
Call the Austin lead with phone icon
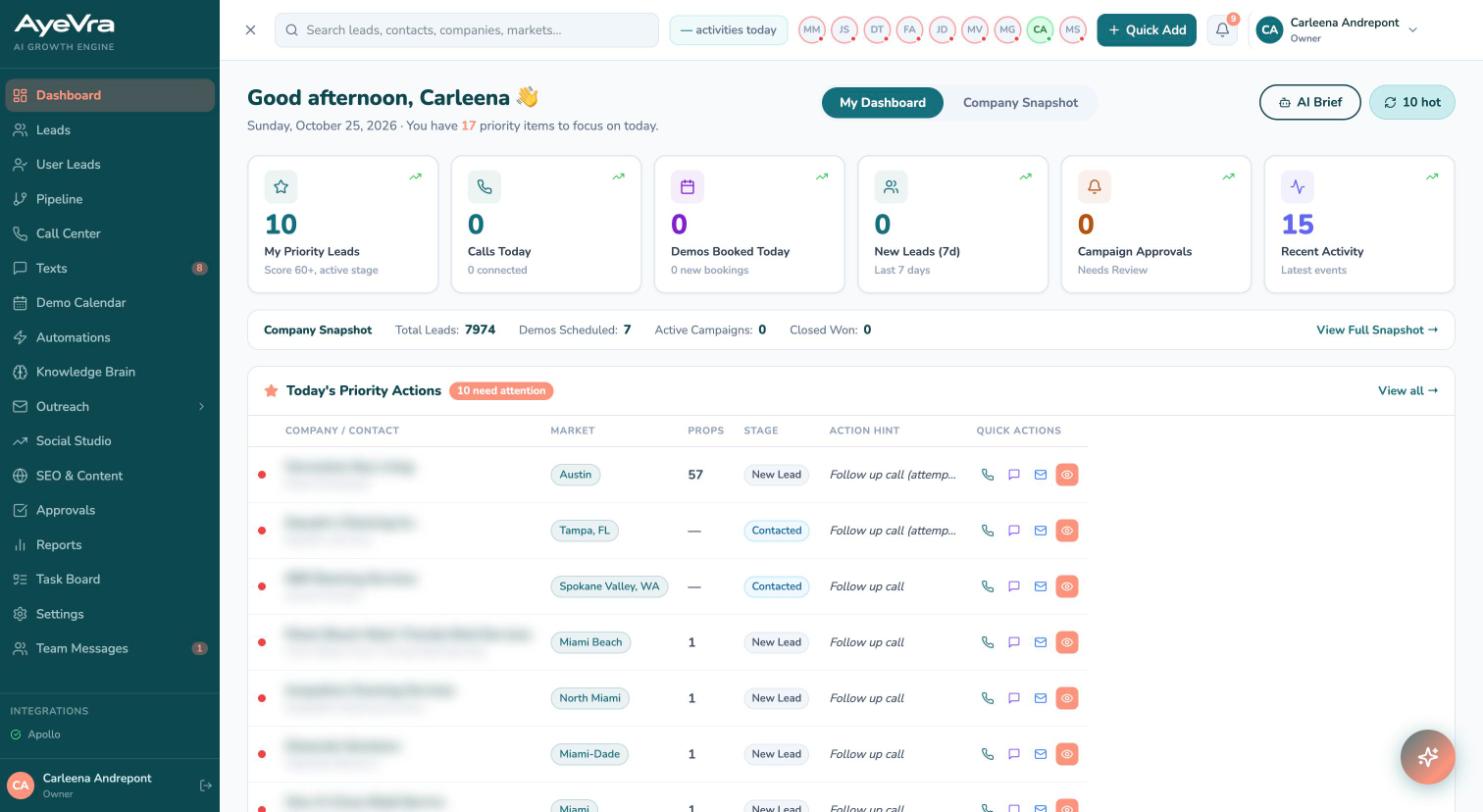[988, 475]
